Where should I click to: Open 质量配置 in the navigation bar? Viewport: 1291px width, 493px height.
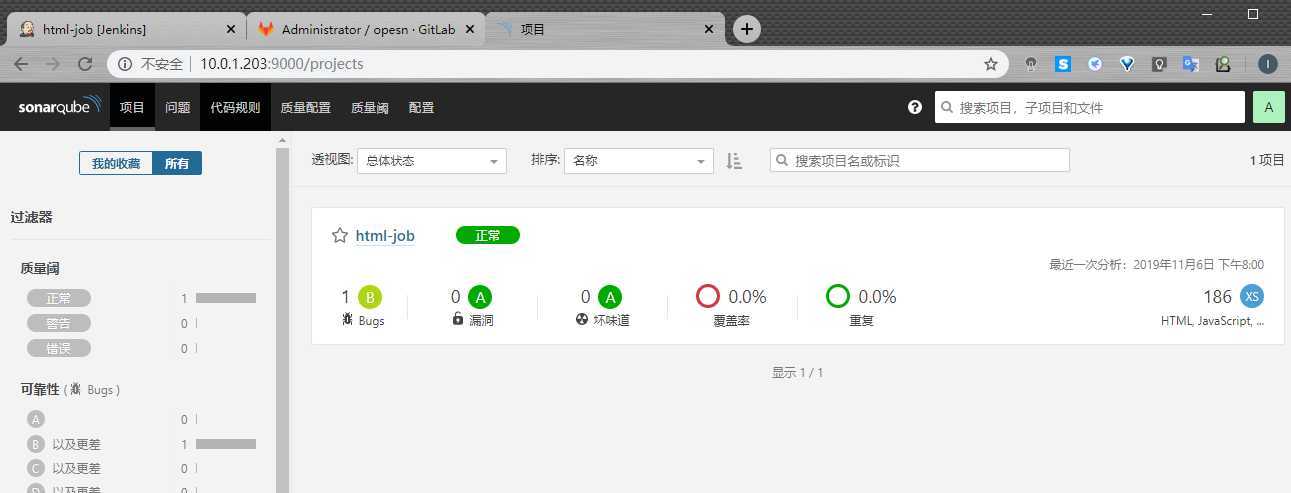305,107
